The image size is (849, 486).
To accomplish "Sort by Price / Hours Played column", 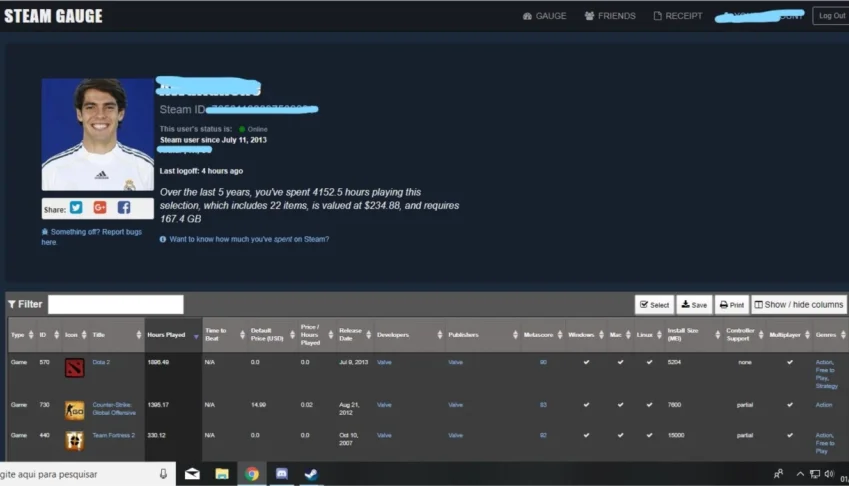I will point(316,335).
